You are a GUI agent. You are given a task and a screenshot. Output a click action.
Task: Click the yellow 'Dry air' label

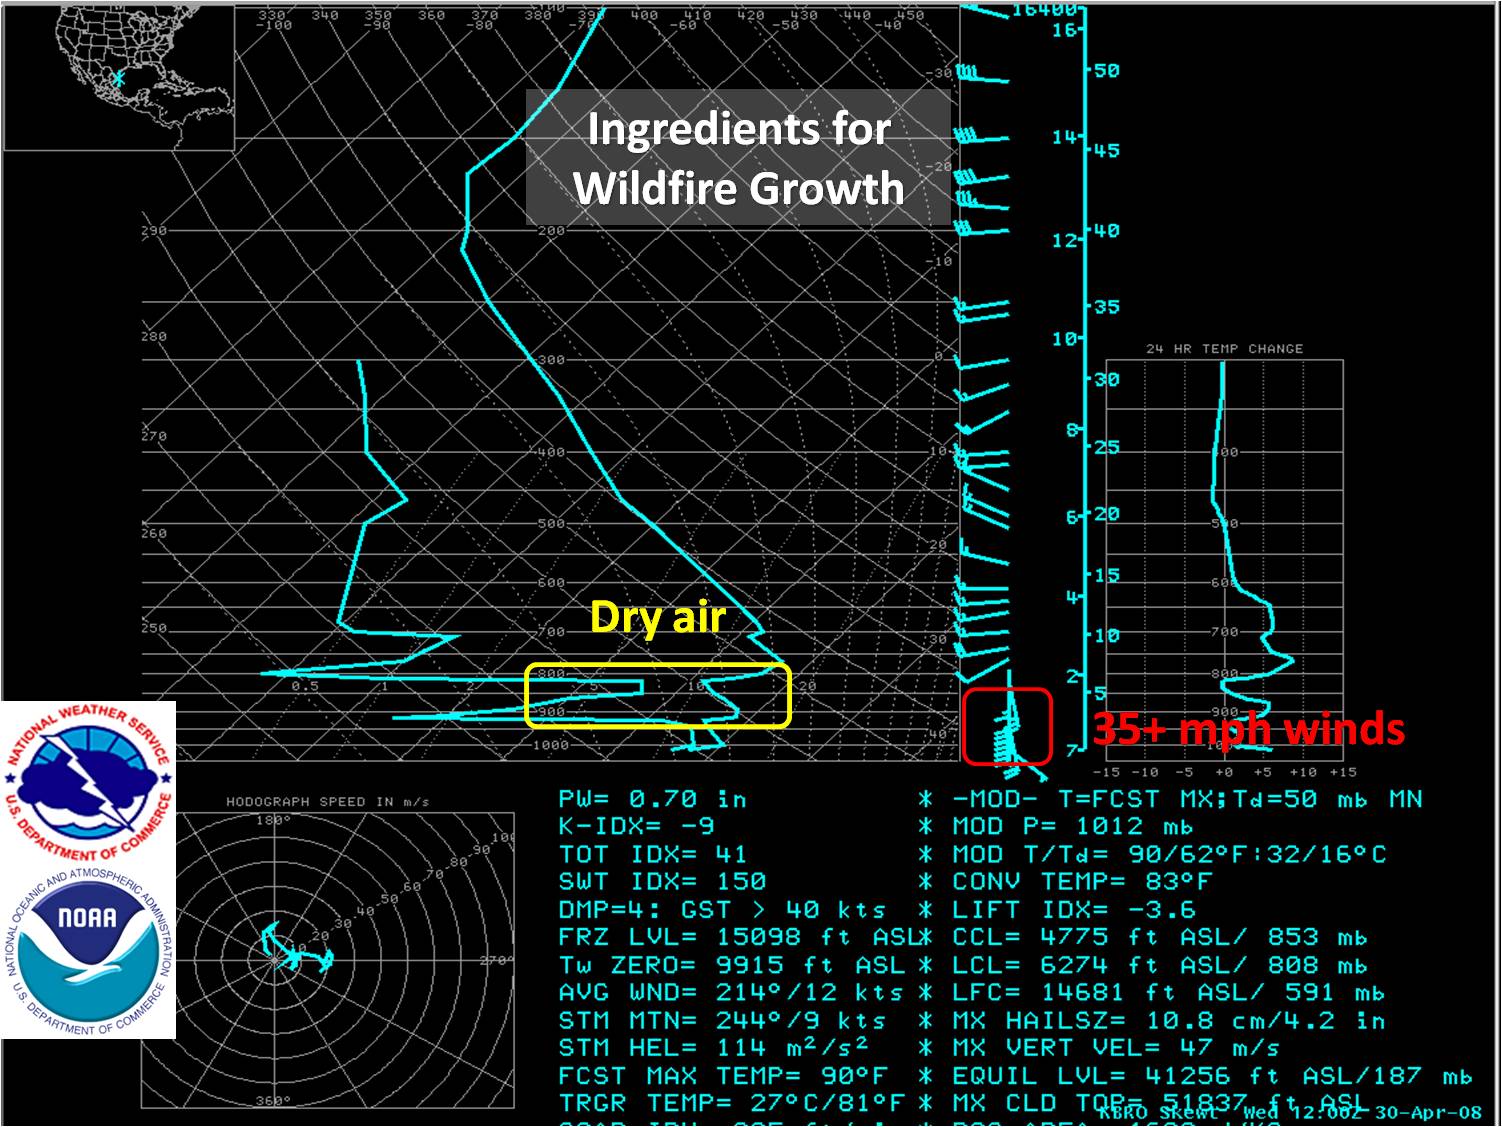coord(657,617)
